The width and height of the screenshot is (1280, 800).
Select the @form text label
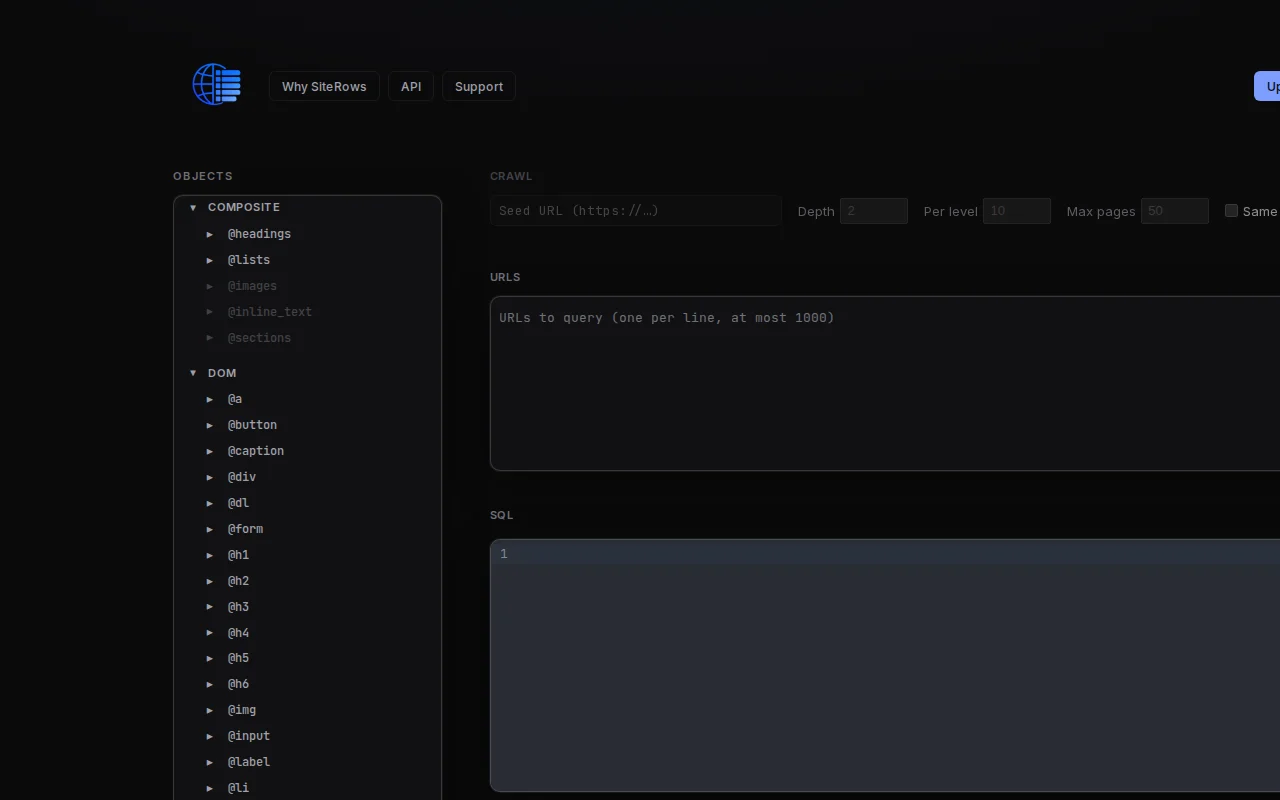coord(245,529)
